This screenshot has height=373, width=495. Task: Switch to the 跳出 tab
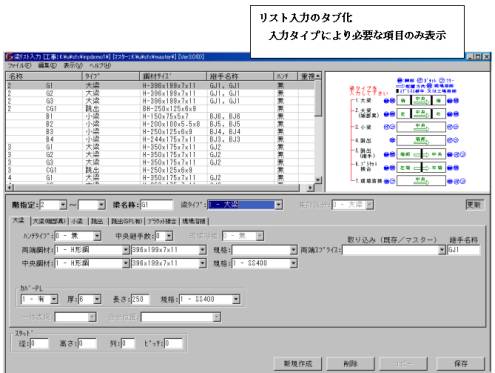pyautogui.click(x=97, y=221)
